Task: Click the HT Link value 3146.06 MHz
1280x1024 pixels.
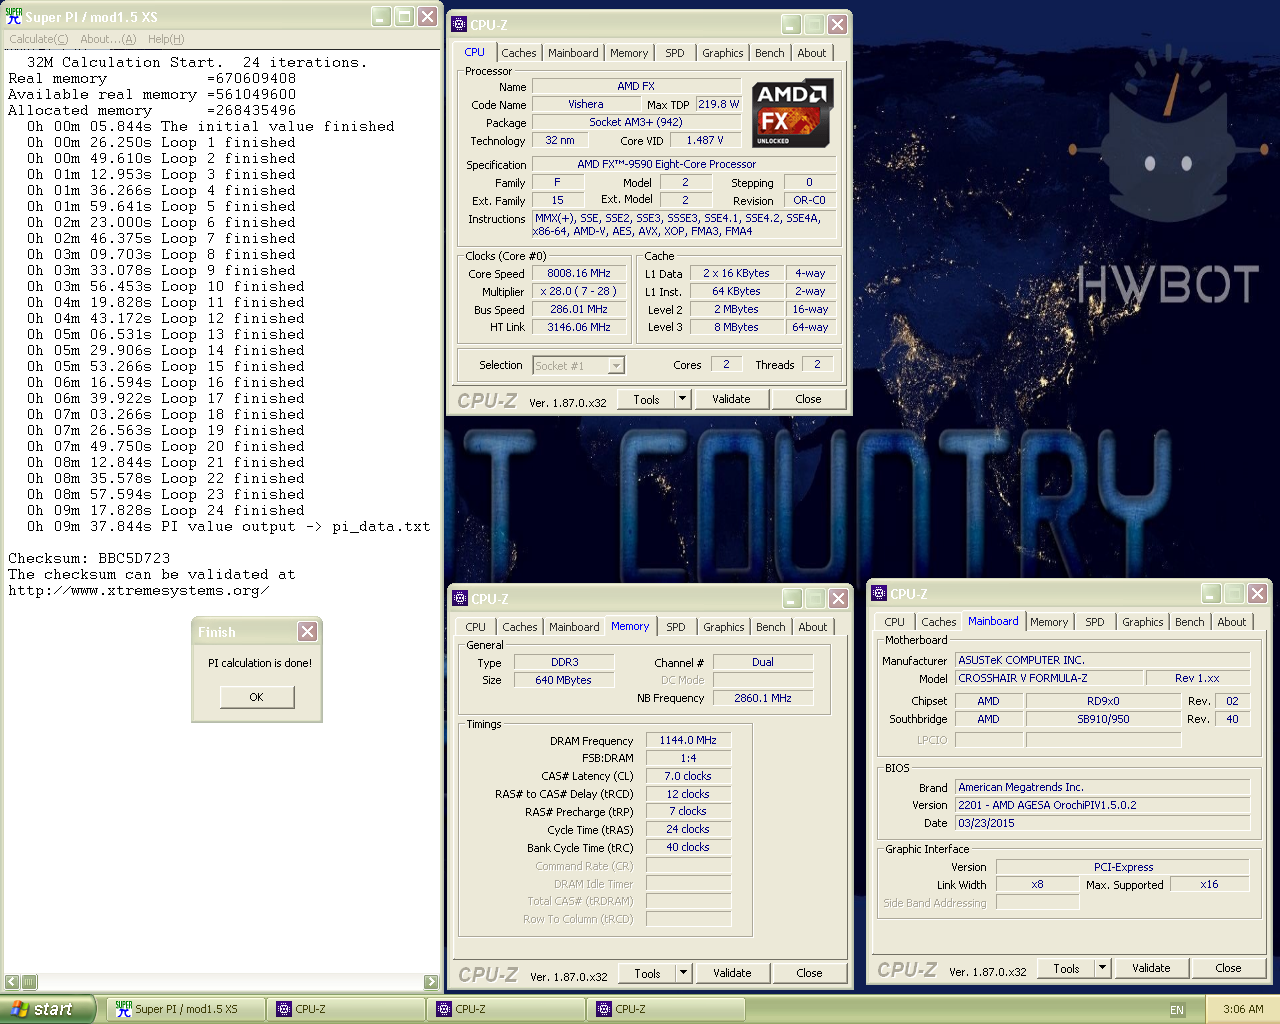Action: pos(579,327)
